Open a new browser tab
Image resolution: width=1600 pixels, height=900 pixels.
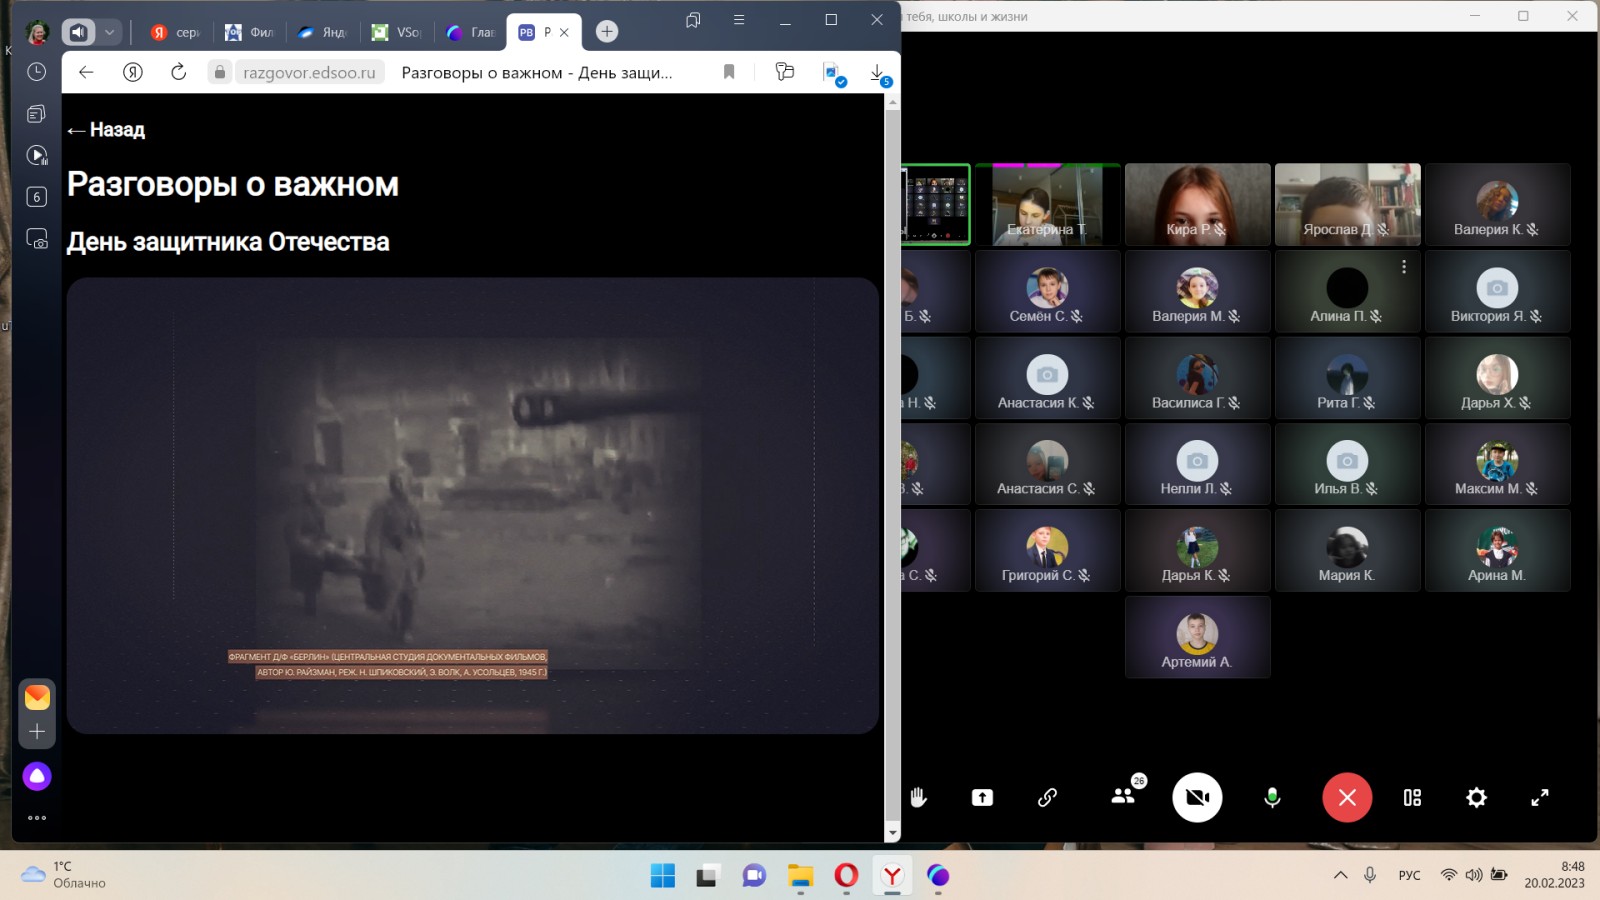(607, 32)
